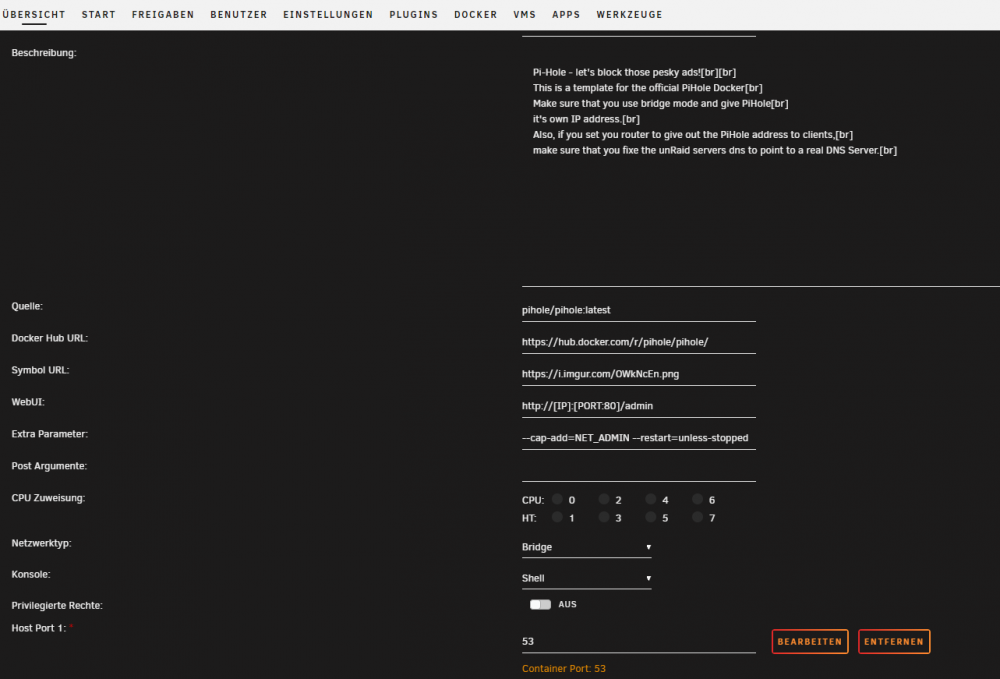The height and width of the screenshot is (679, 1000).
Task: Open the Konsole Shell dropdown
Action: (x=587, y=578)
